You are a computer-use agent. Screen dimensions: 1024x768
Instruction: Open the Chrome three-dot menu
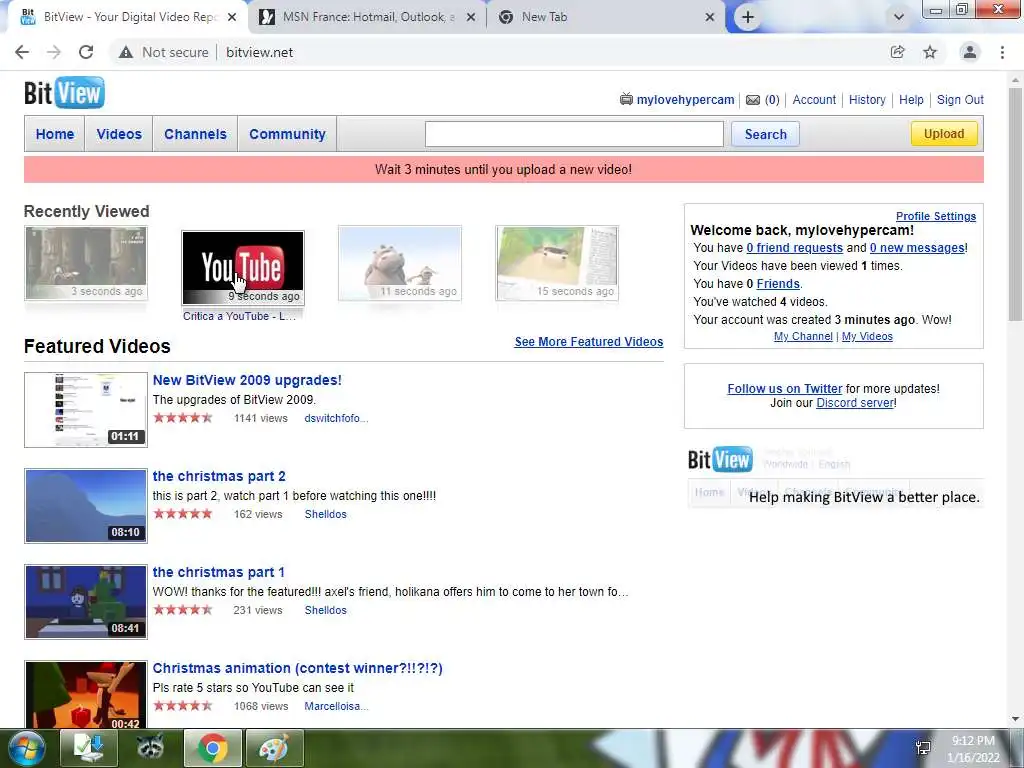[1002, 52]
